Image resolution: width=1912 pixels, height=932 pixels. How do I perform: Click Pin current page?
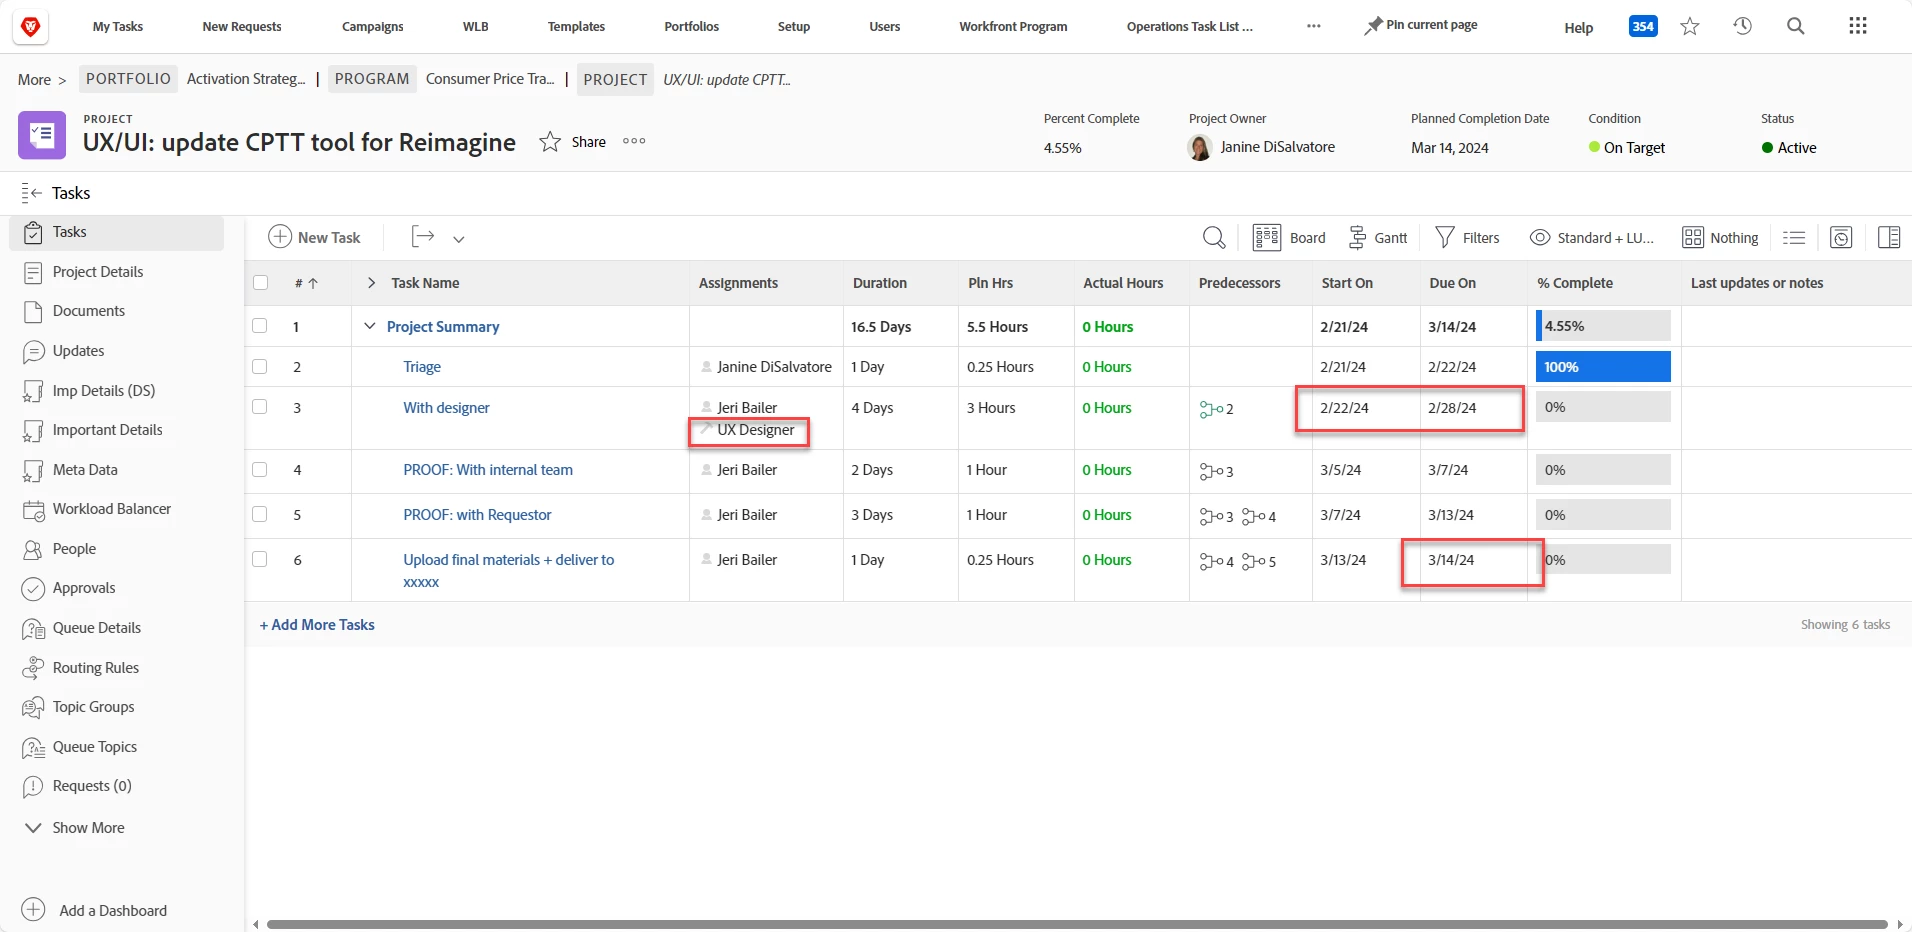1421,25
